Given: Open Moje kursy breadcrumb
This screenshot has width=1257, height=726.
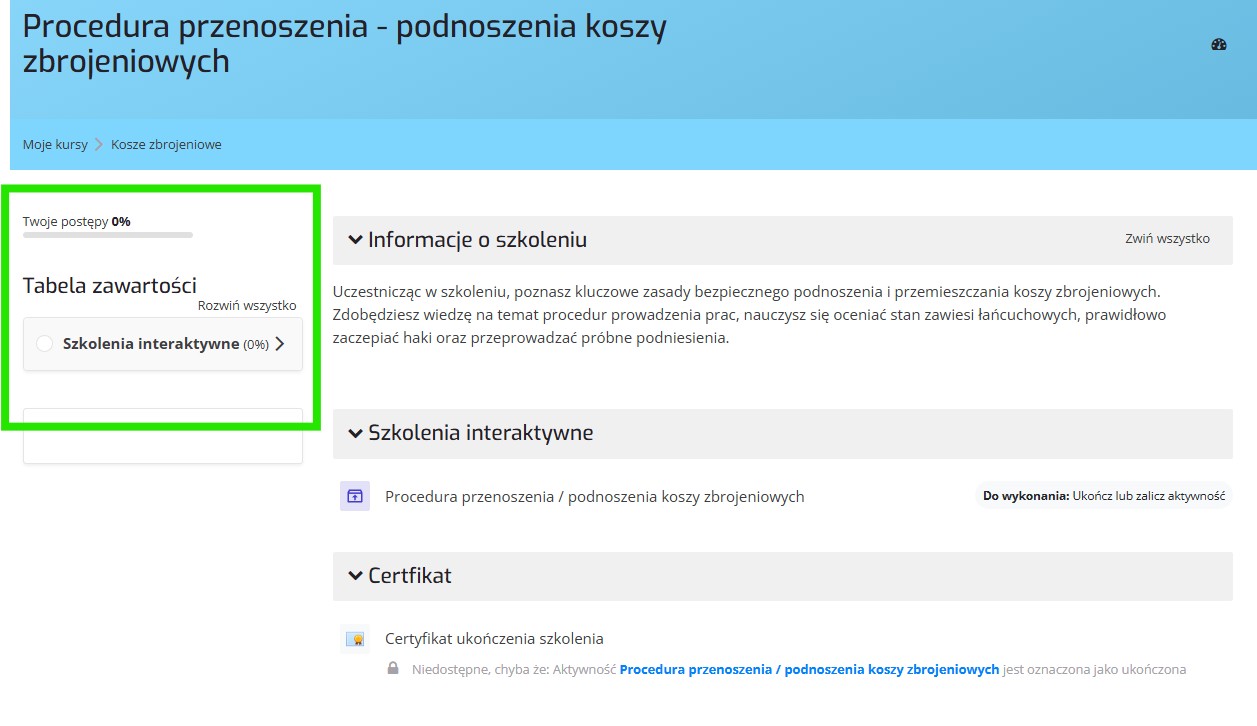Looking at the screenshot, I should [x=55, y=144].
